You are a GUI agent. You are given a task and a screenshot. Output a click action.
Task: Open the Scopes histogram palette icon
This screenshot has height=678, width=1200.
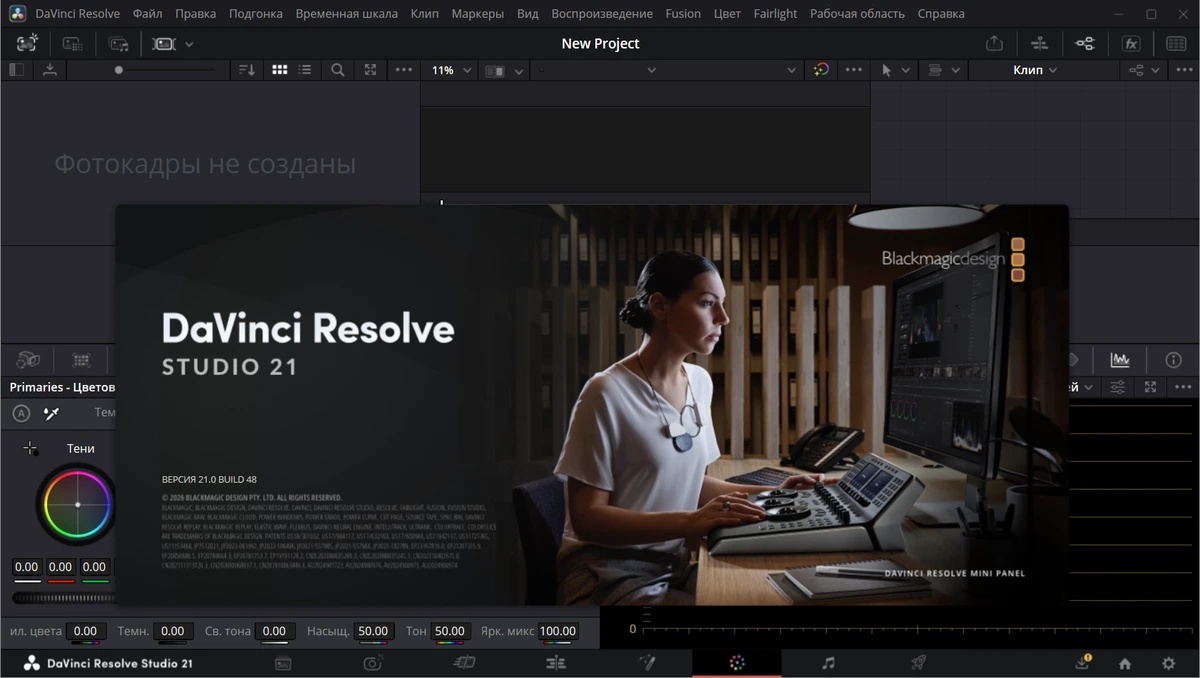point(1119,360)
